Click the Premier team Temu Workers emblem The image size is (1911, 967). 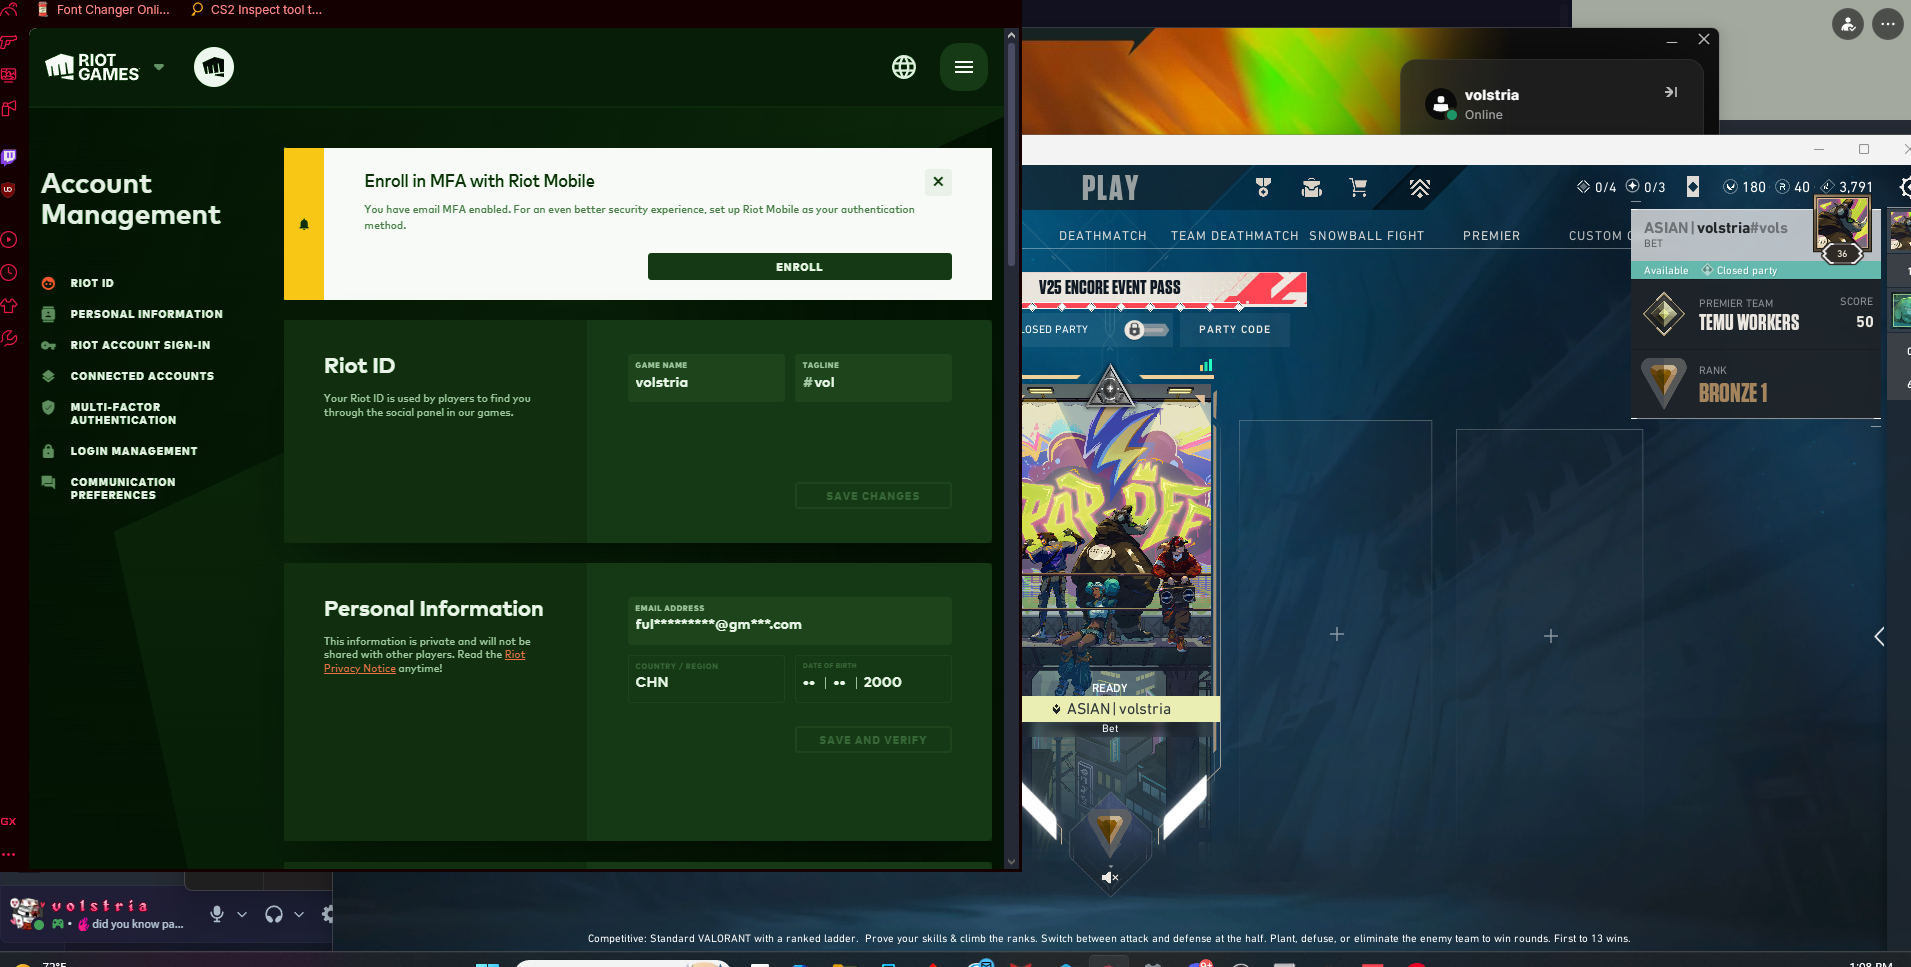point(1664,314)
